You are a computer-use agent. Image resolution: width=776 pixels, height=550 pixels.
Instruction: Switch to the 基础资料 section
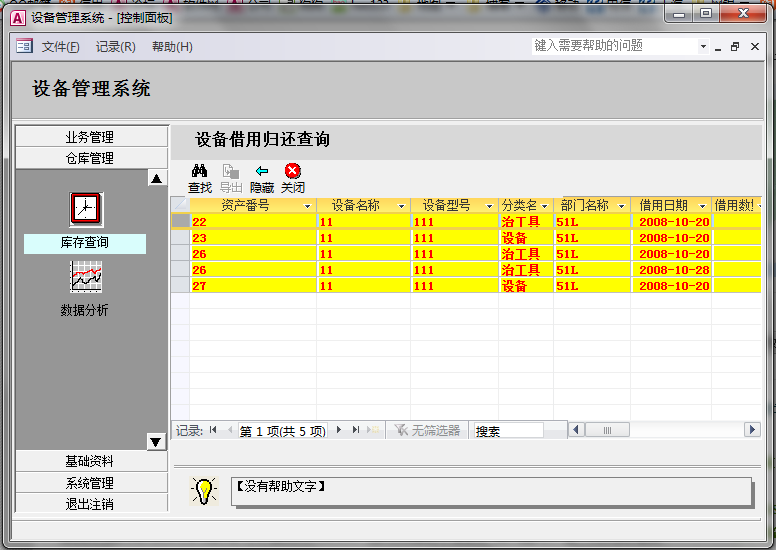(x=92, y=461)
